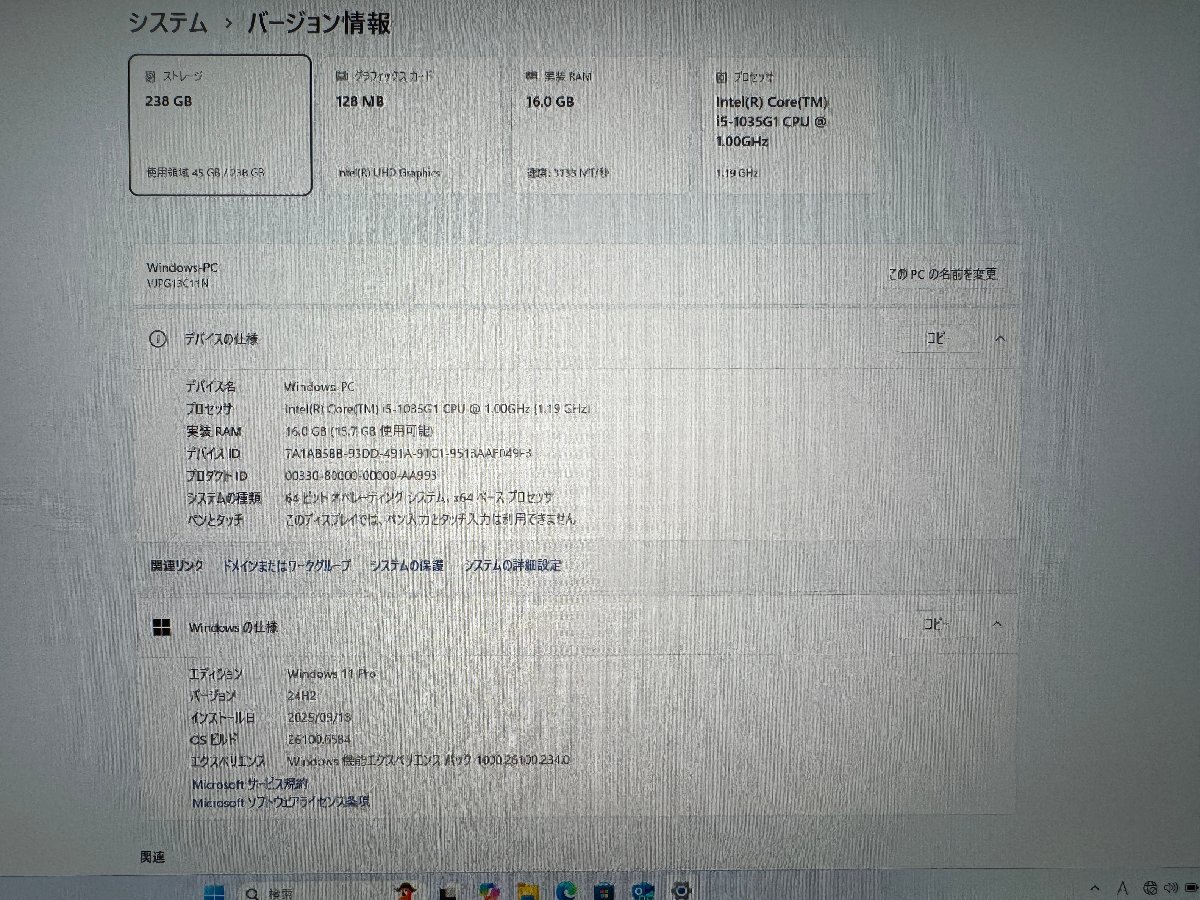This screenshot has width=1200, height=900.
Task: Select the ストレージ 238 GB card
Action: coord(220,125)
